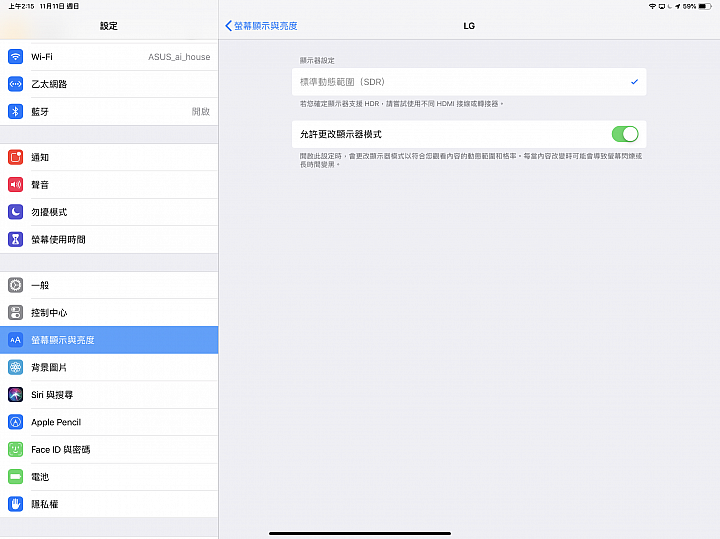The image size is (720, 539).
Task: Tap the home indicator bar
Action: 360,533
